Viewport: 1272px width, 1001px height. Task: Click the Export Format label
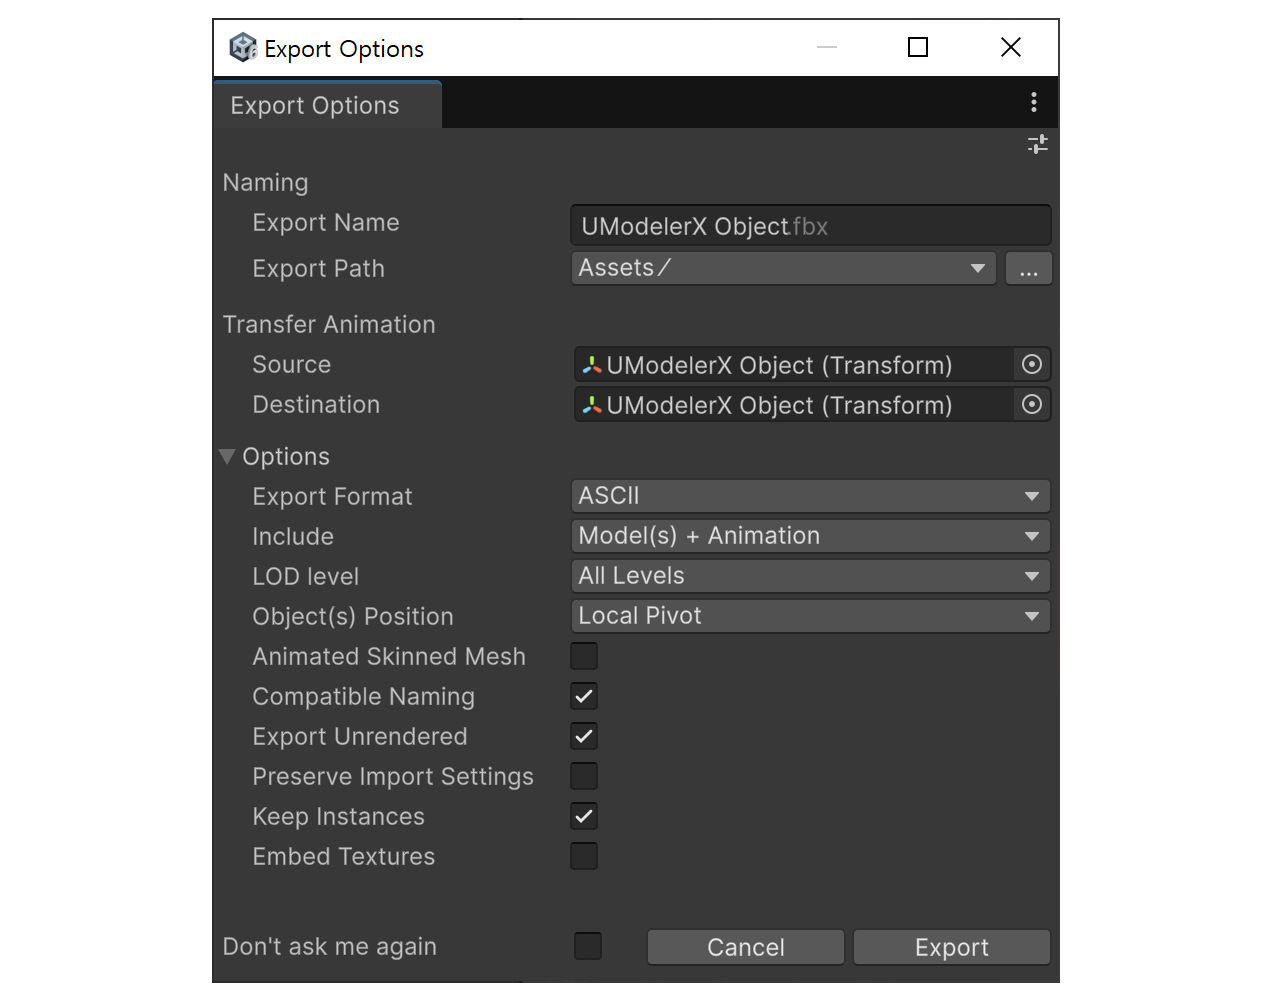point(333,497)
